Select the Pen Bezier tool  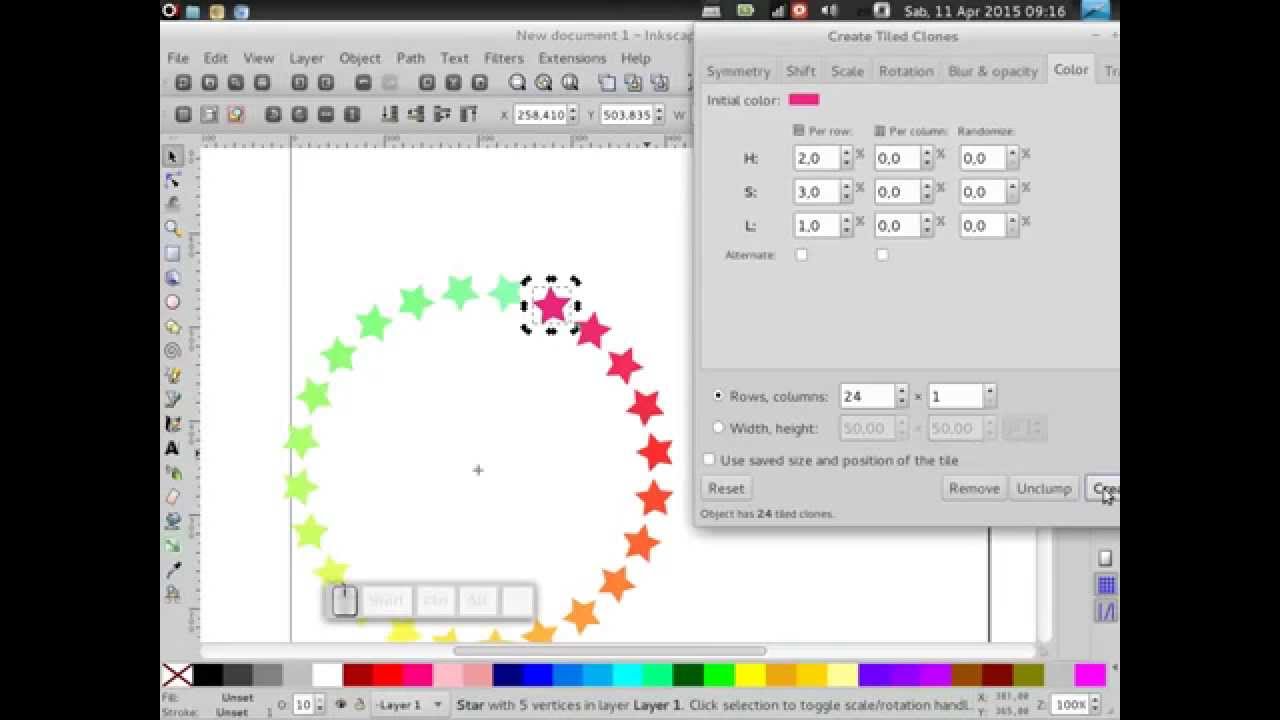coord(172,399)
